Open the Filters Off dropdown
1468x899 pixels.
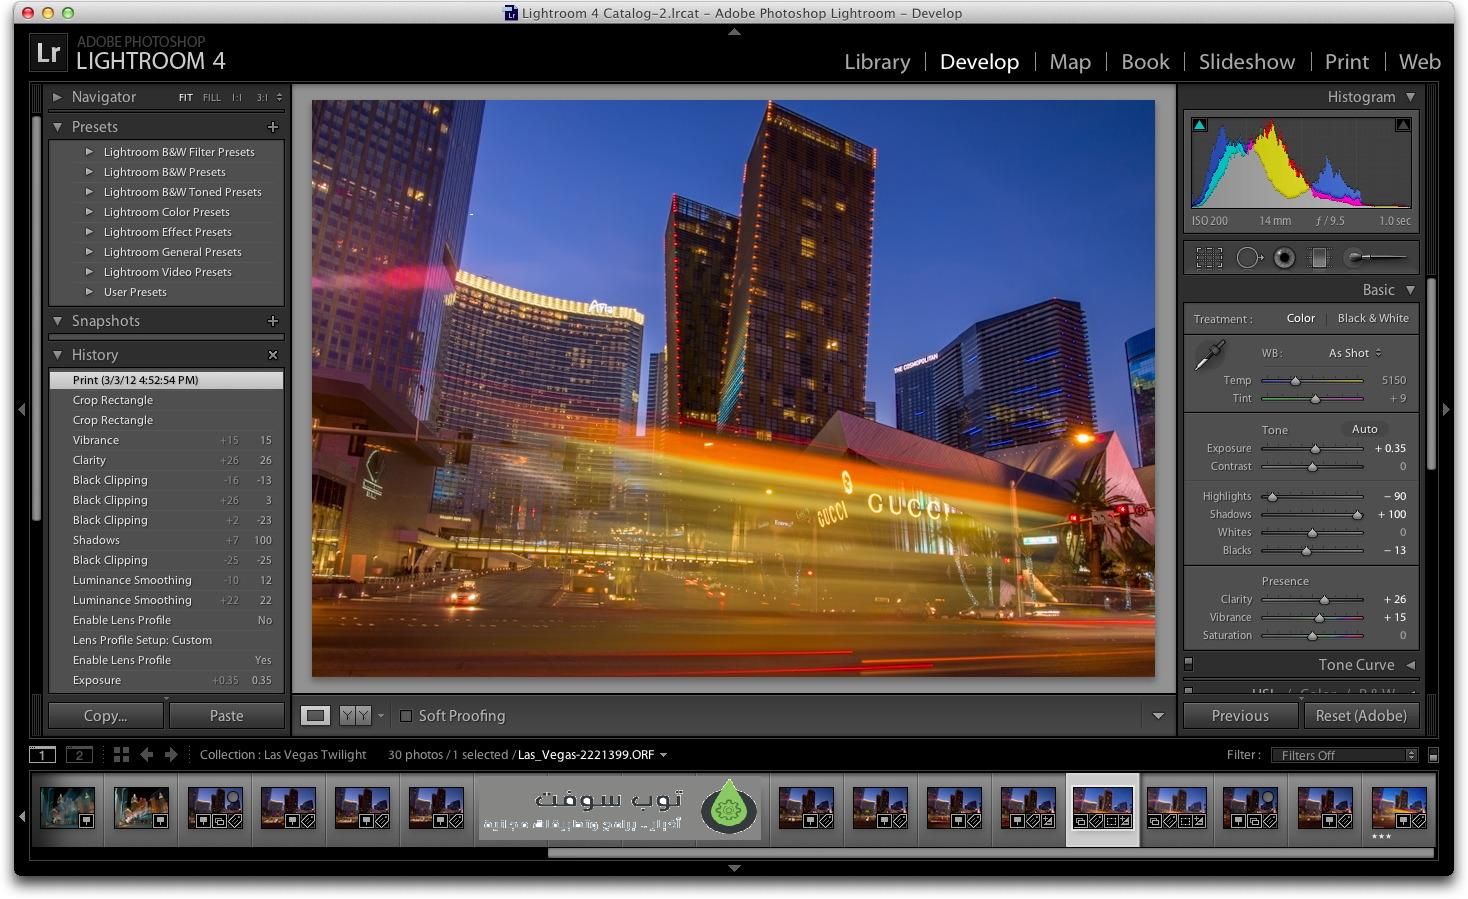tap(1346, 755)
